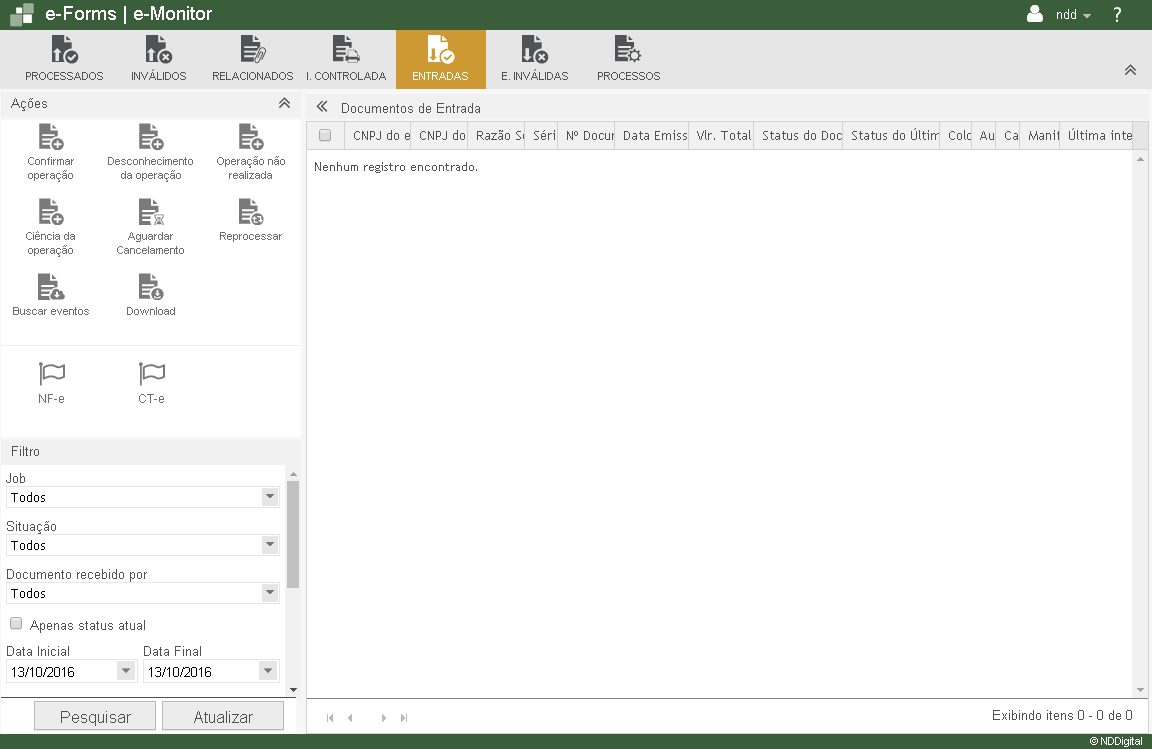This screenshot has width=1152, height=749.
Task: Select the NF-e flag icon
Action: click(51, 374)
